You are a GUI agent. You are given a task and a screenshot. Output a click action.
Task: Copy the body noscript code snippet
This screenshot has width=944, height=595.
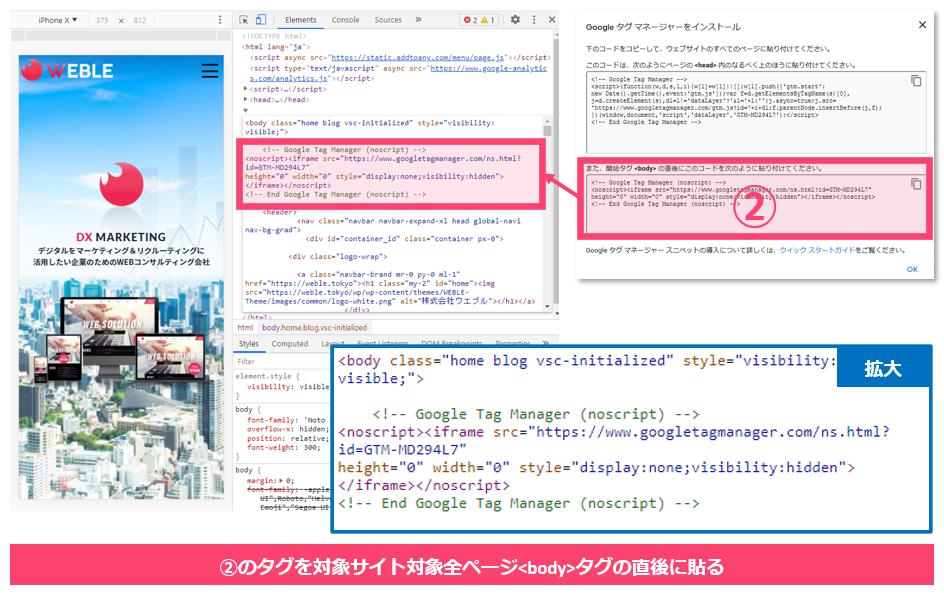pyautogui.click(x=916, y=184)
